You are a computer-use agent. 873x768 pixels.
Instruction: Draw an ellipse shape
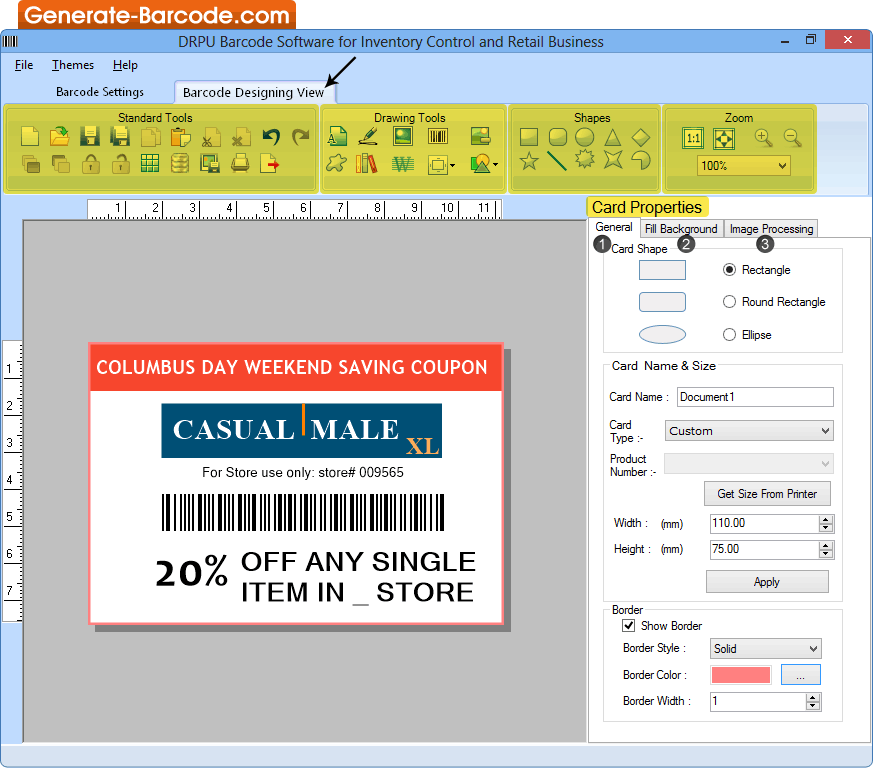pos(585,136)
